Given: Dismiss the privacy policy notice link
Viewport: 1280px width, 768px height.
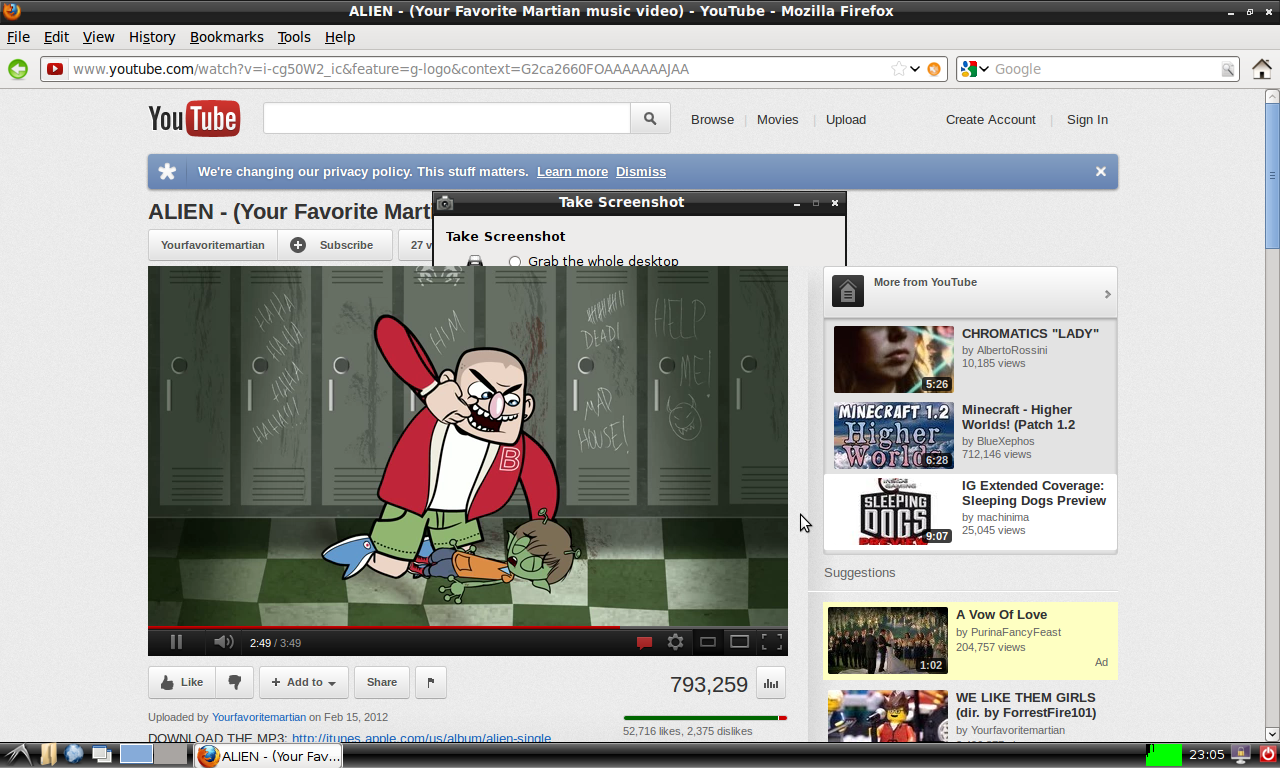Looking at the screenshot, I should point(641,171).
